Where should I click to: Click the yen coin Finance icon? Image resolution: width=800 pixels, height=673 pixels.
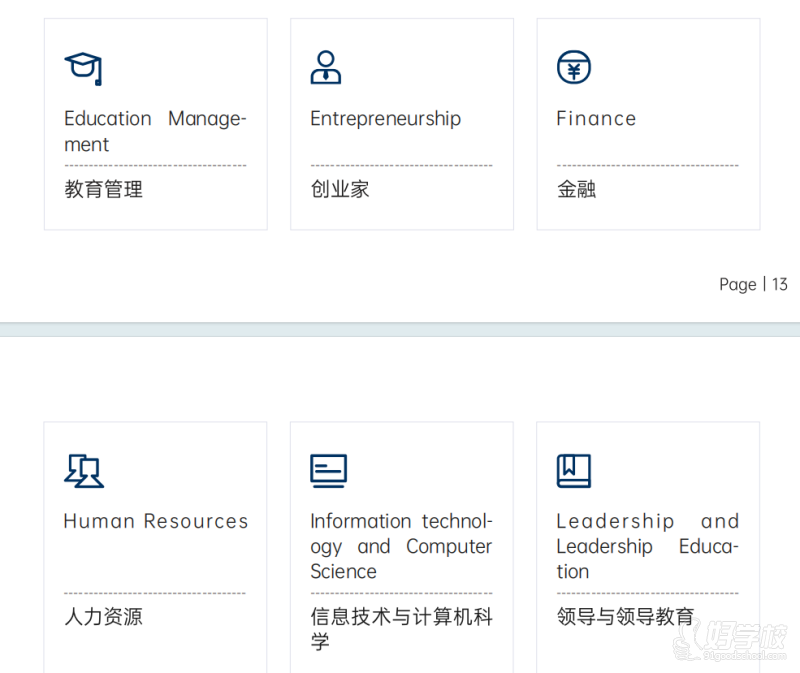pos(573,68)
